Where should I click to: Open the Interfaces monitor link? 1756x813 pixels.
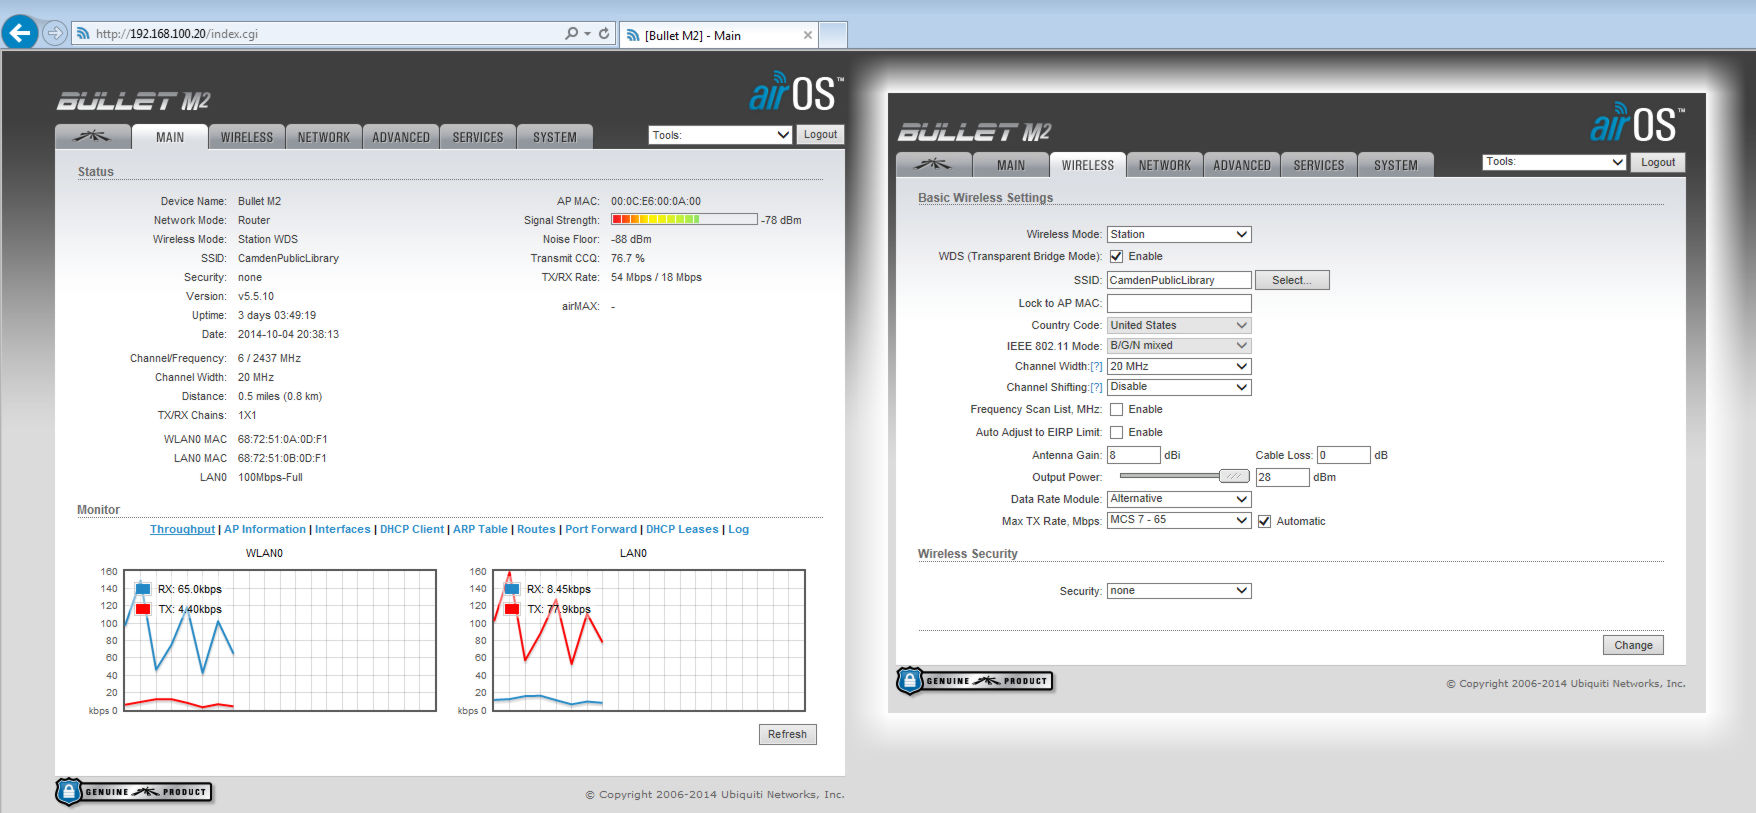(343, 529)
